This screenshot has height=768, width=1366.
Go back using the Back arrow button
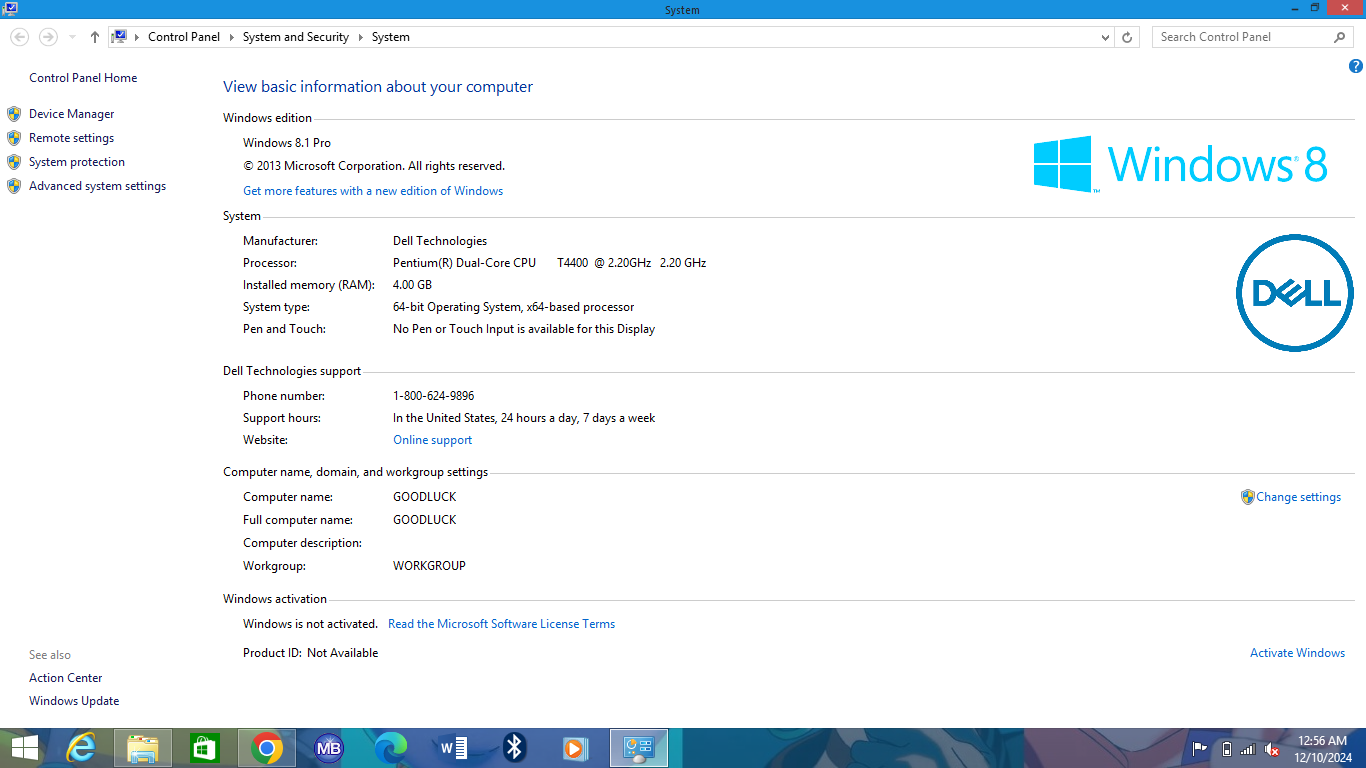[19, 37]
